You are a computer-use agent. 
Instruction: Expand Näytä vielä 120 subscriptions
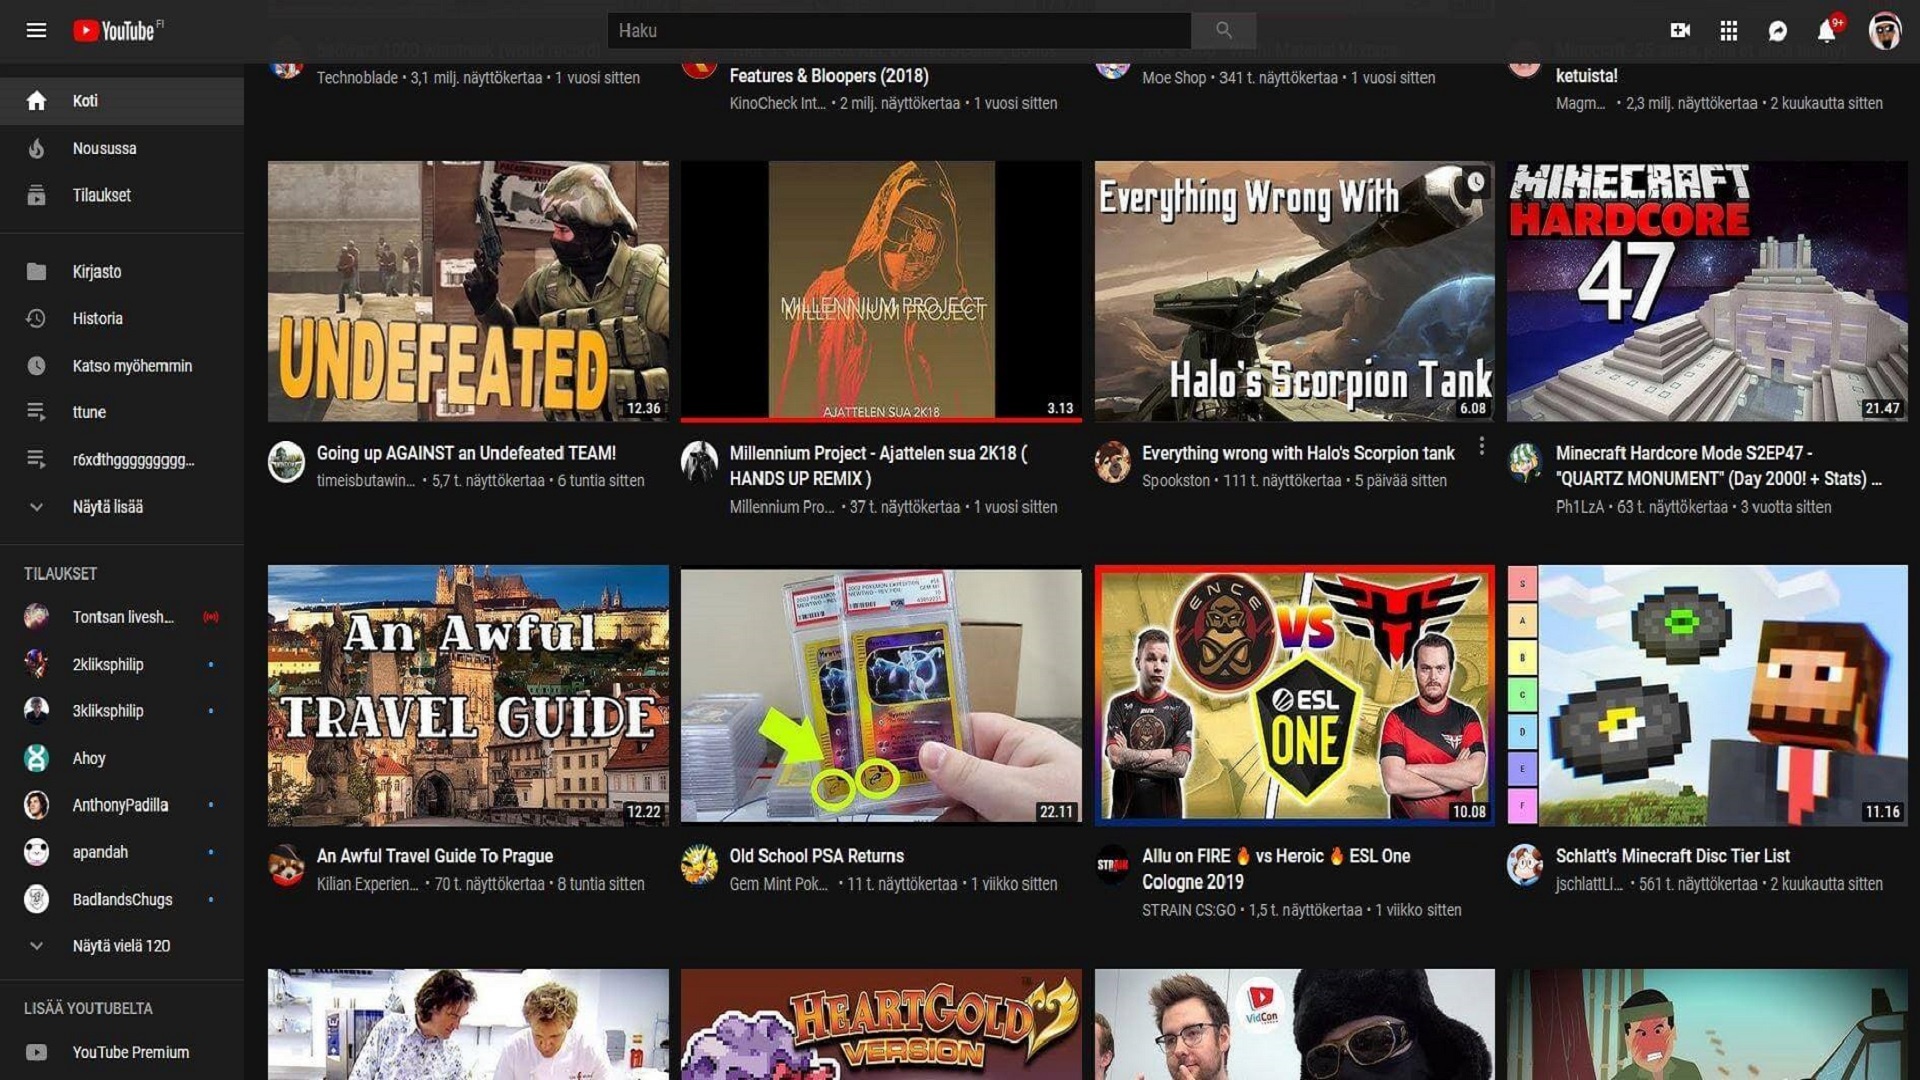click(121, 945)
